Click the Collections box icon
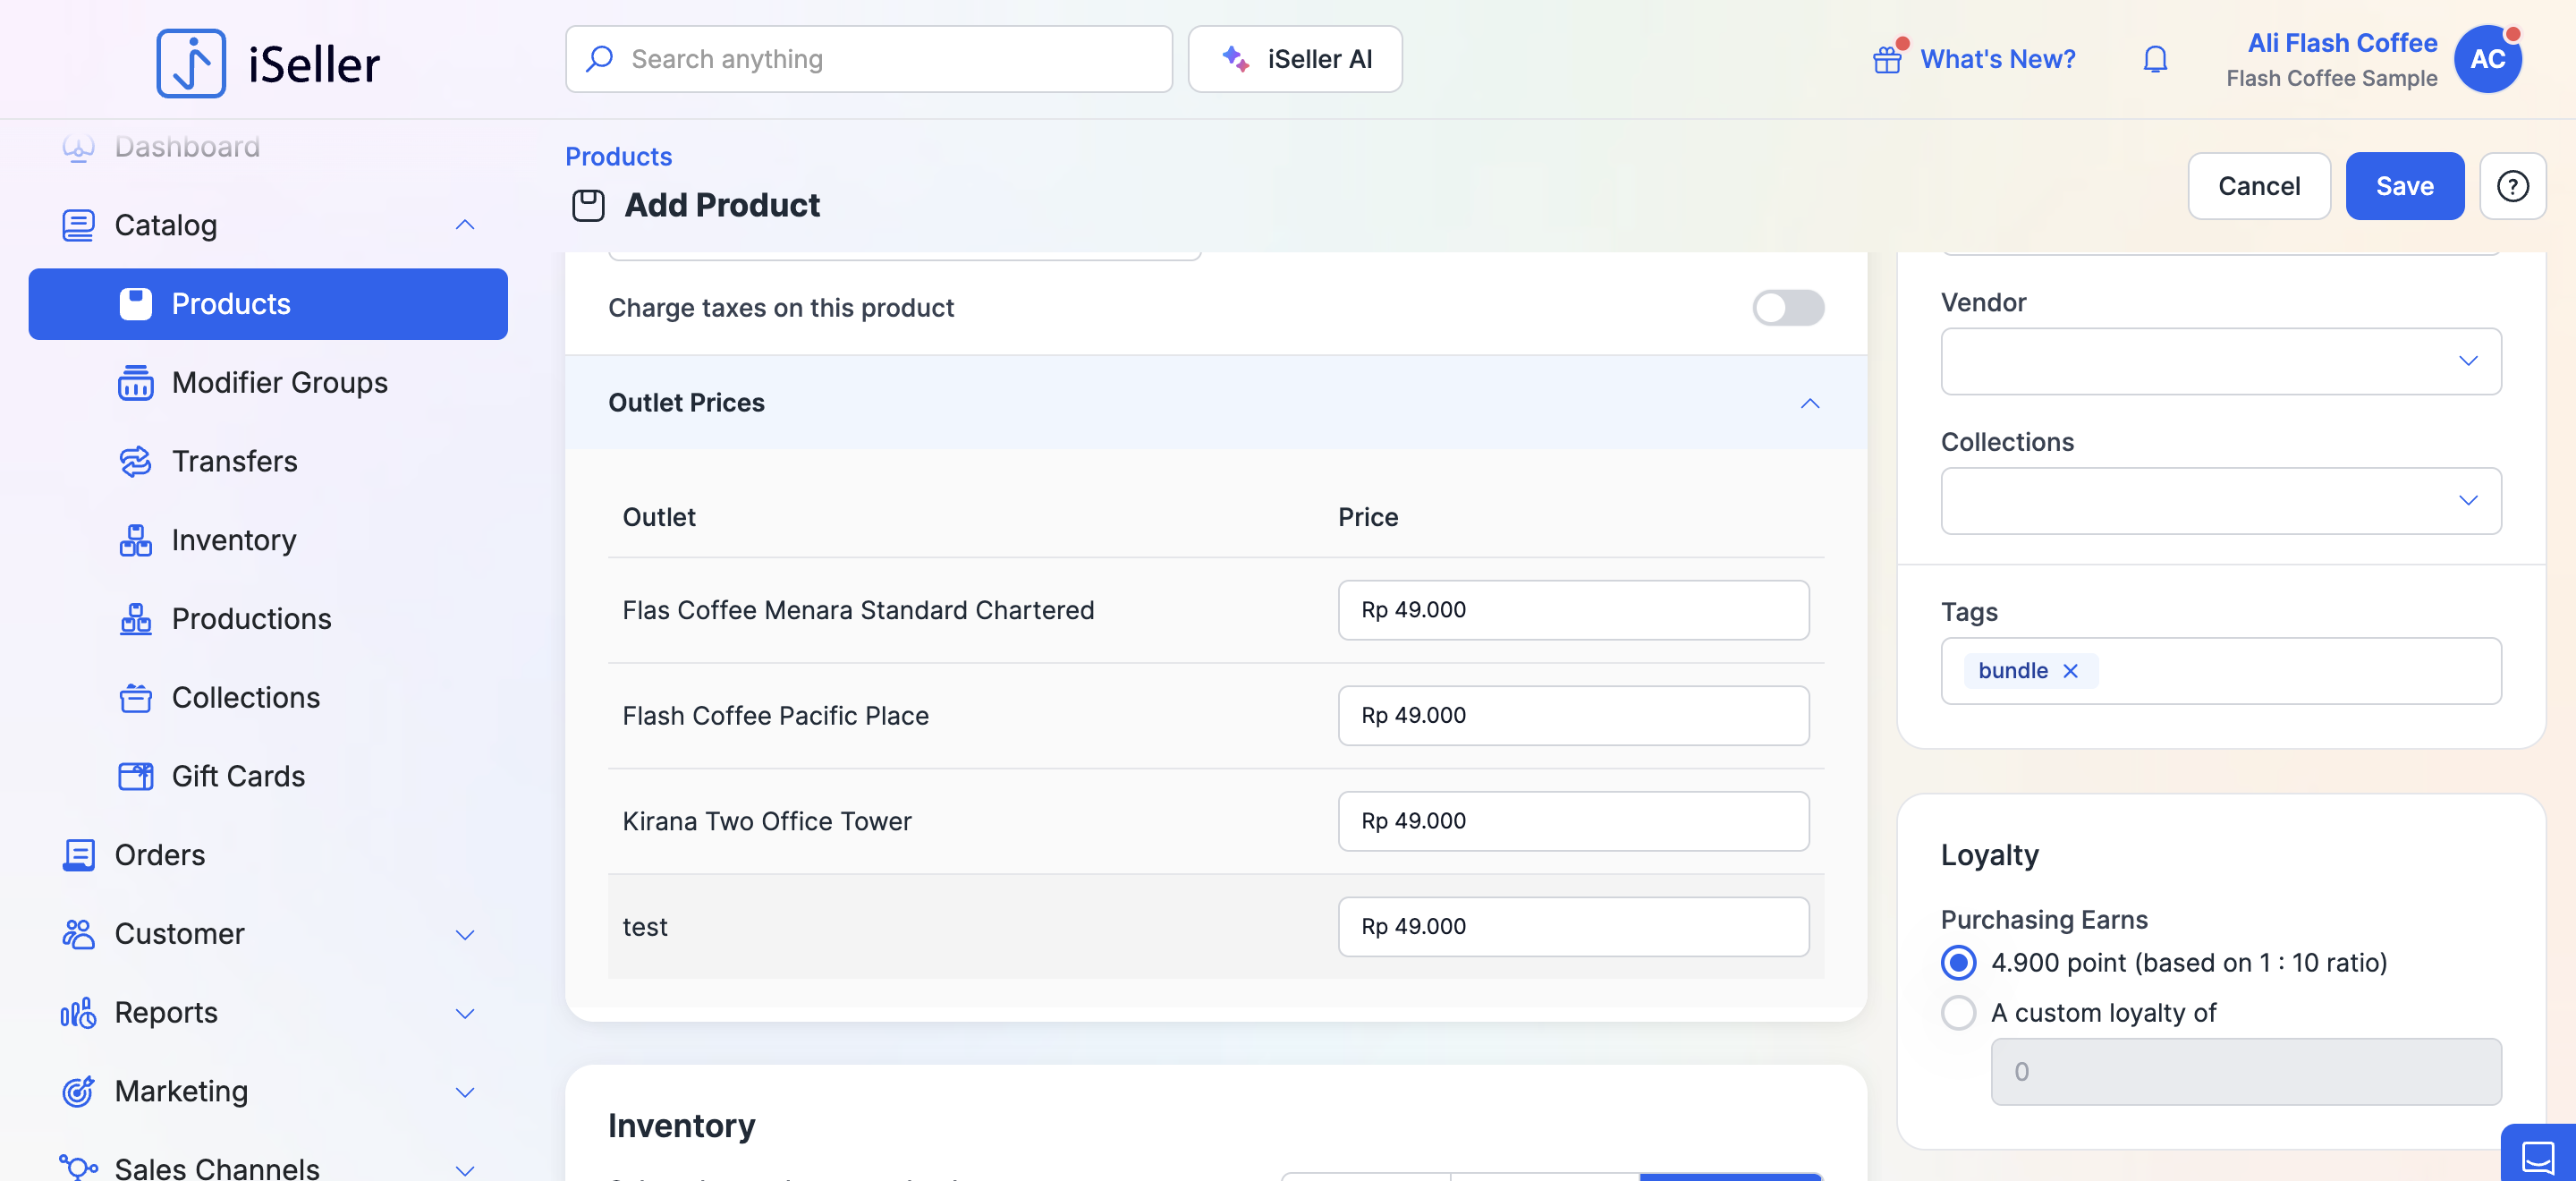The height and width of the screenshot is (1181, 2576). pyautogui.click(x=135, y=697)
